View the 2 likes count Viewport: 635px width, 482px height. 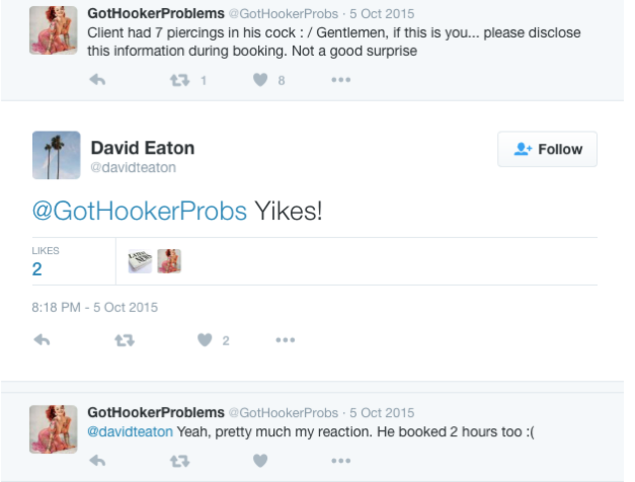point(37,268)
